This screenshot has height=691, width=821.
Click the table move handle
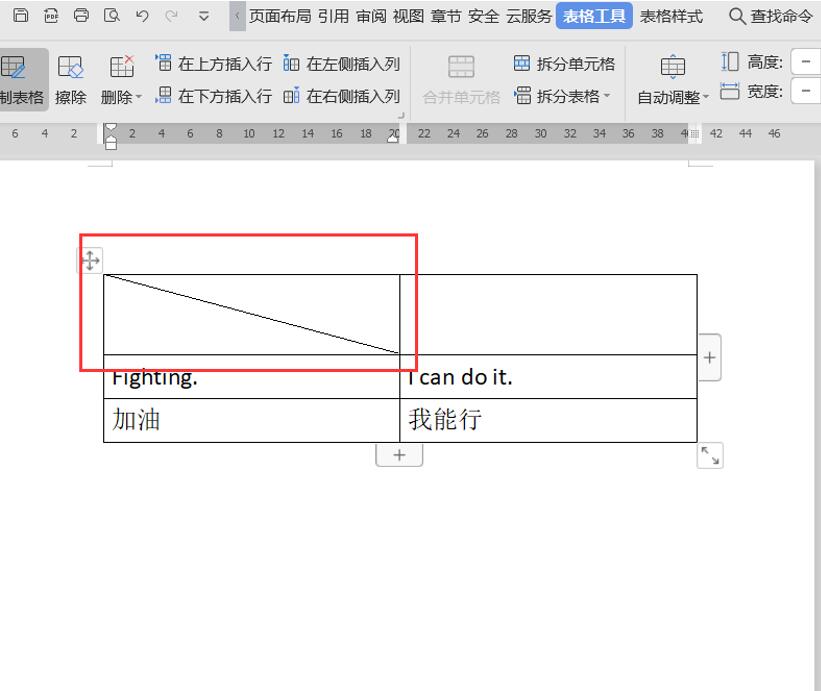click(x=91, y=260)
